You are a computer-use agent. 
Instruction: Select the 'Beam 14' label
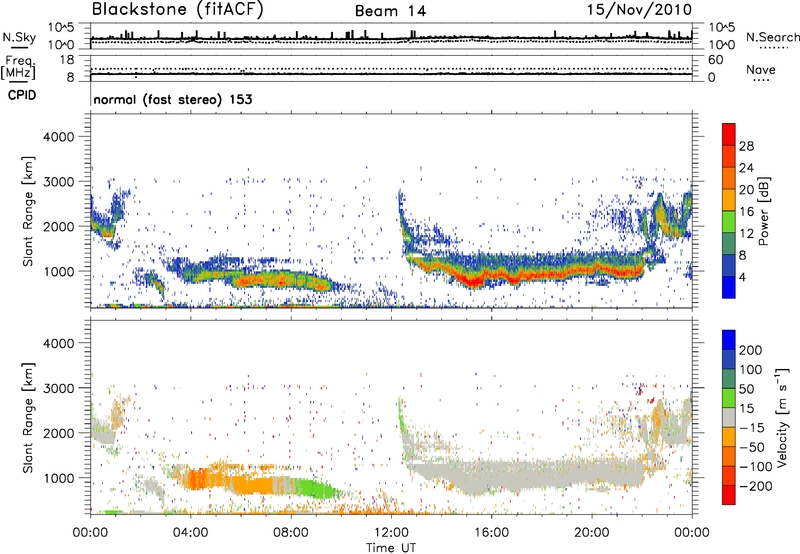(x=390, y=11)
